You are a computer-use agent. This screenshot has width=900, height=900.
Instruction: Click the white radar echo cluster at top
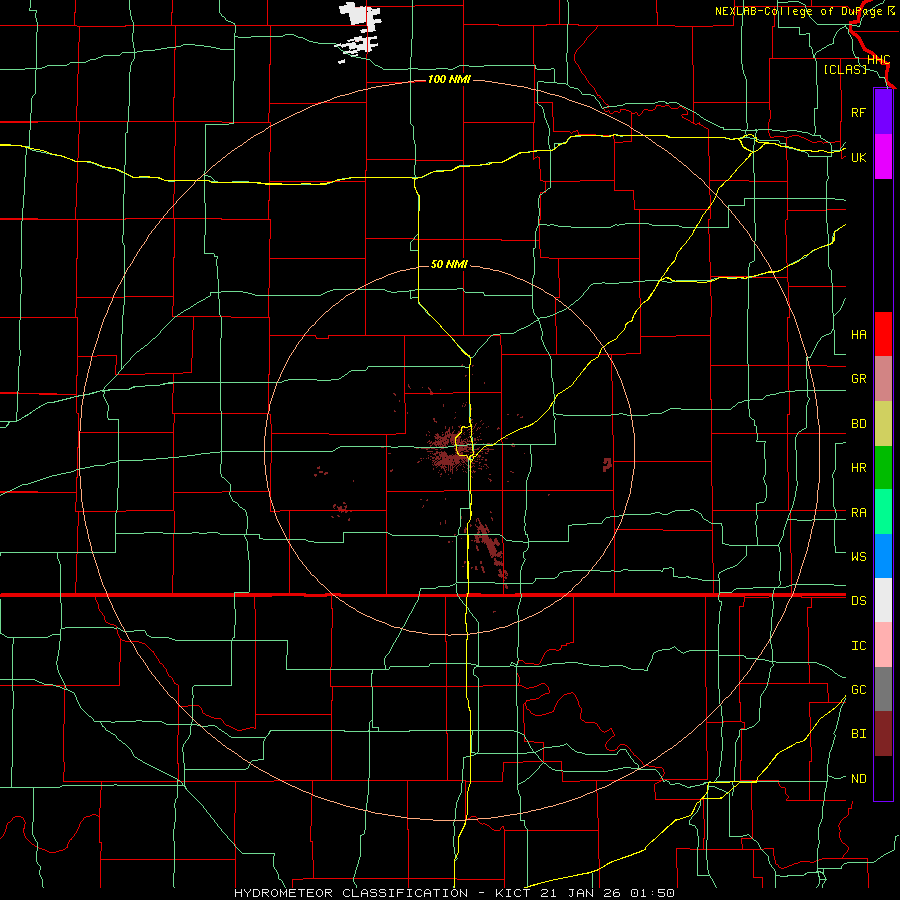(x=359, y=32)
